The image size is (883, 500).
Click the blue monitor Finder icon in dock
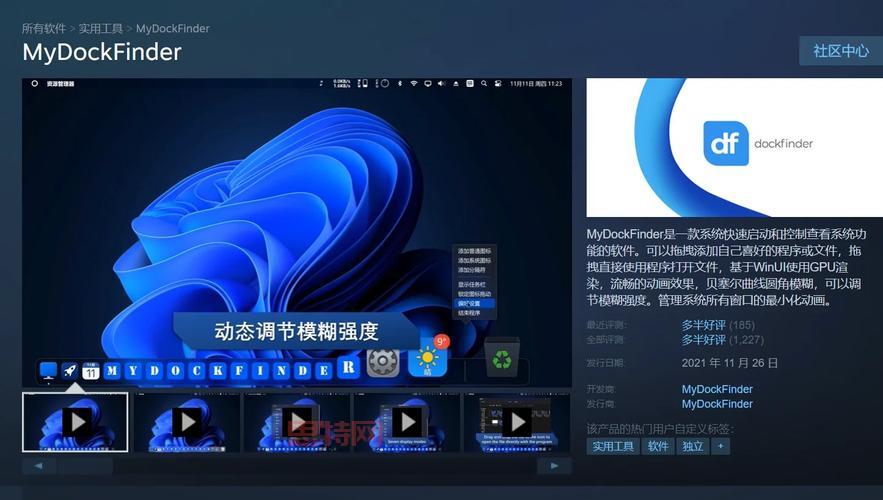[x=48, y=371]
